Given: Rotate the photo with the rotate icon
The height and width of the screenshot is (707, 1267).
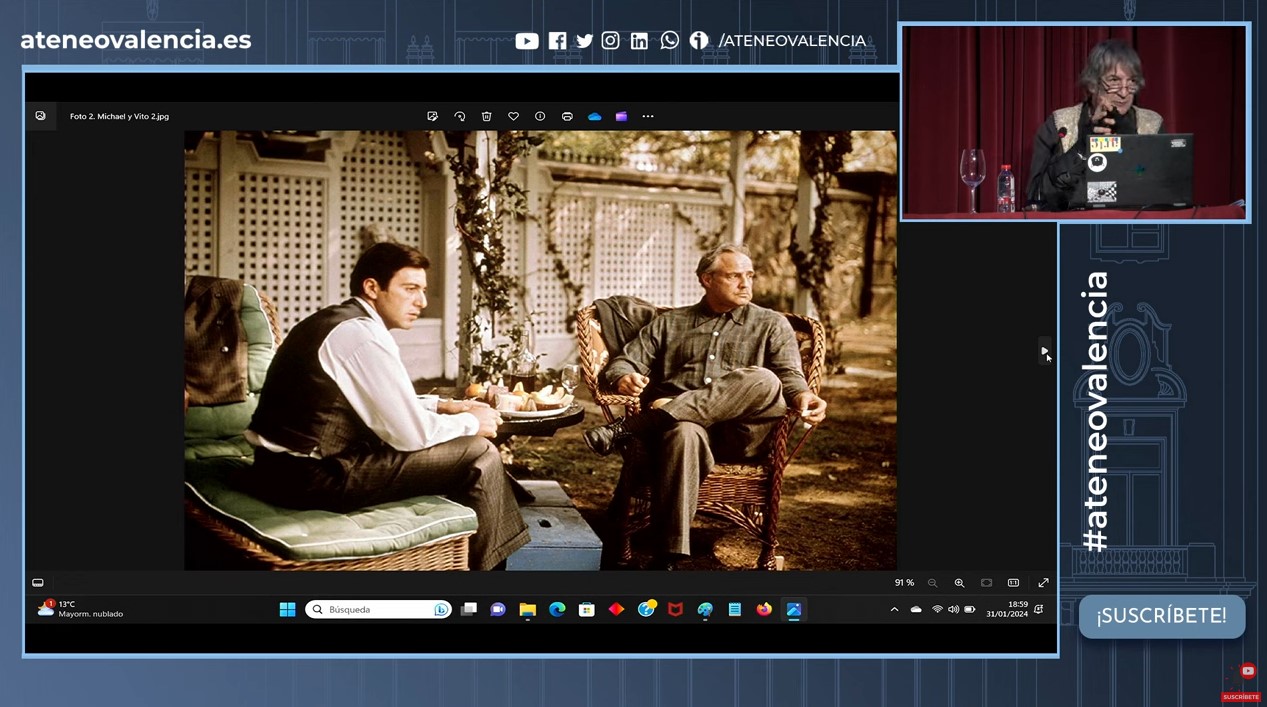Looking at the screenshot, I should point(460,116).
